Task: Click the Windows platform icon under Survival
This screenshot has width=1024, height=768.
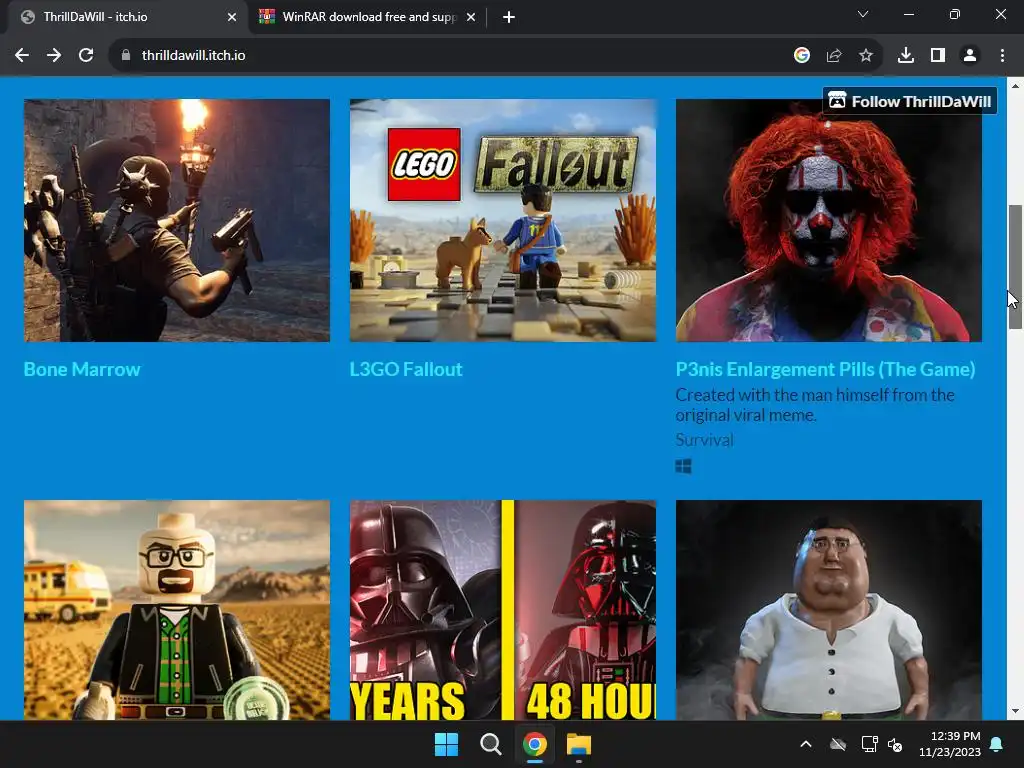Action: pos(684,466)
